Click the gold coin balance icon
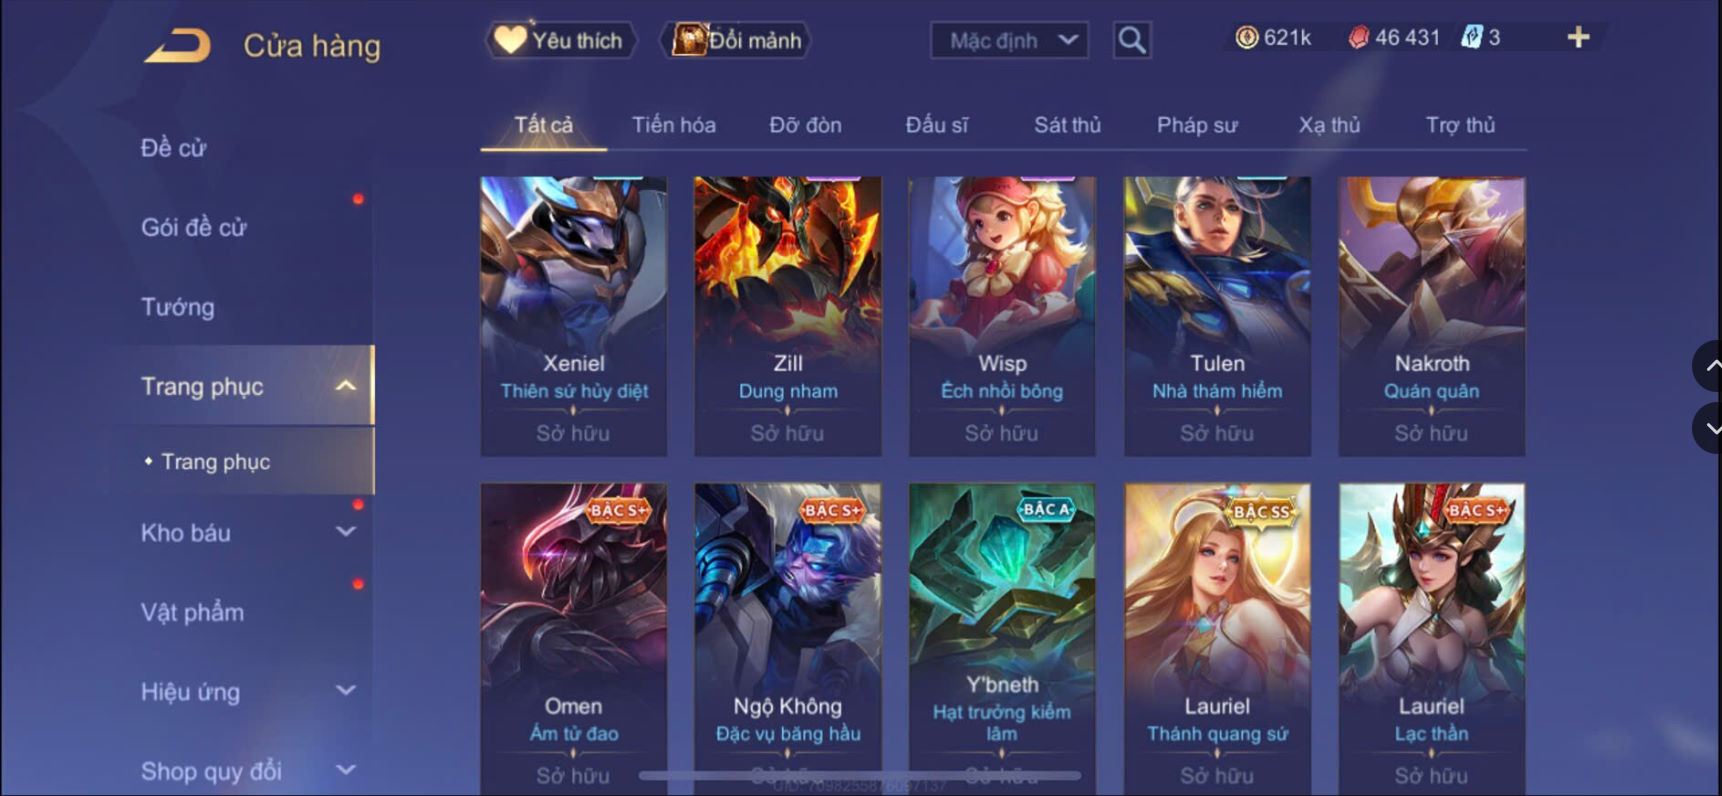Screen dimensions: 1722x796 [x=1247, y=38]
